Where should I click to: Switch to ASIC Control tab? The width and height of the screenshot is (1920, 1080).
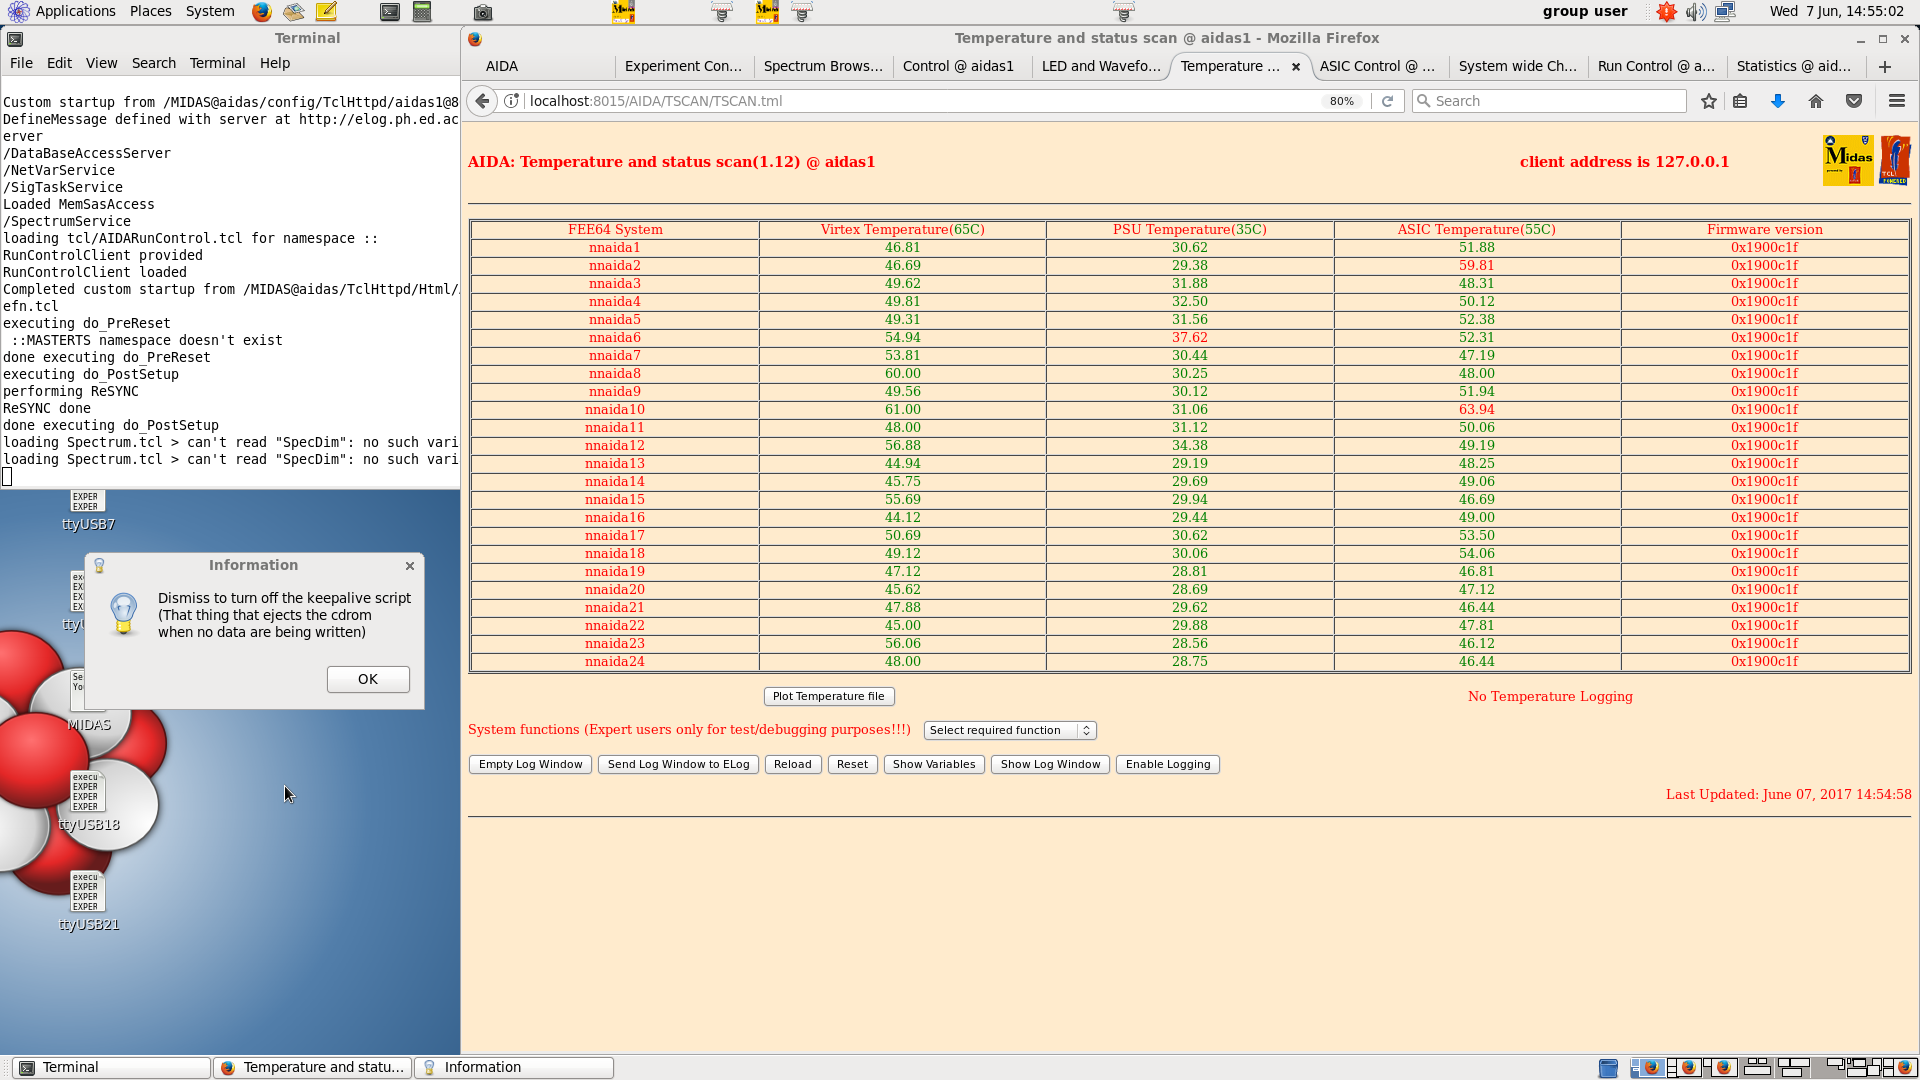coord(1376,66)
